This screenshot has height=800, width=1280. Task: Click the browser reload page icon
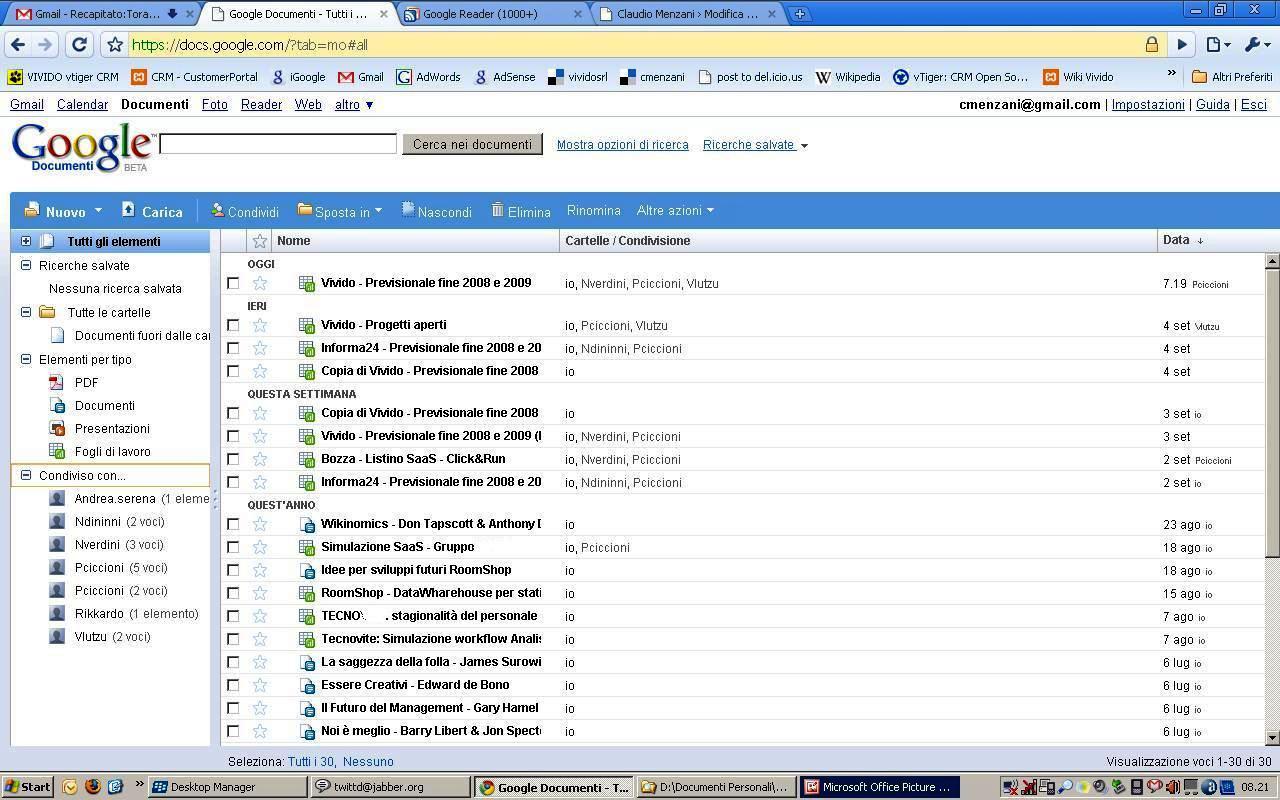79,44
